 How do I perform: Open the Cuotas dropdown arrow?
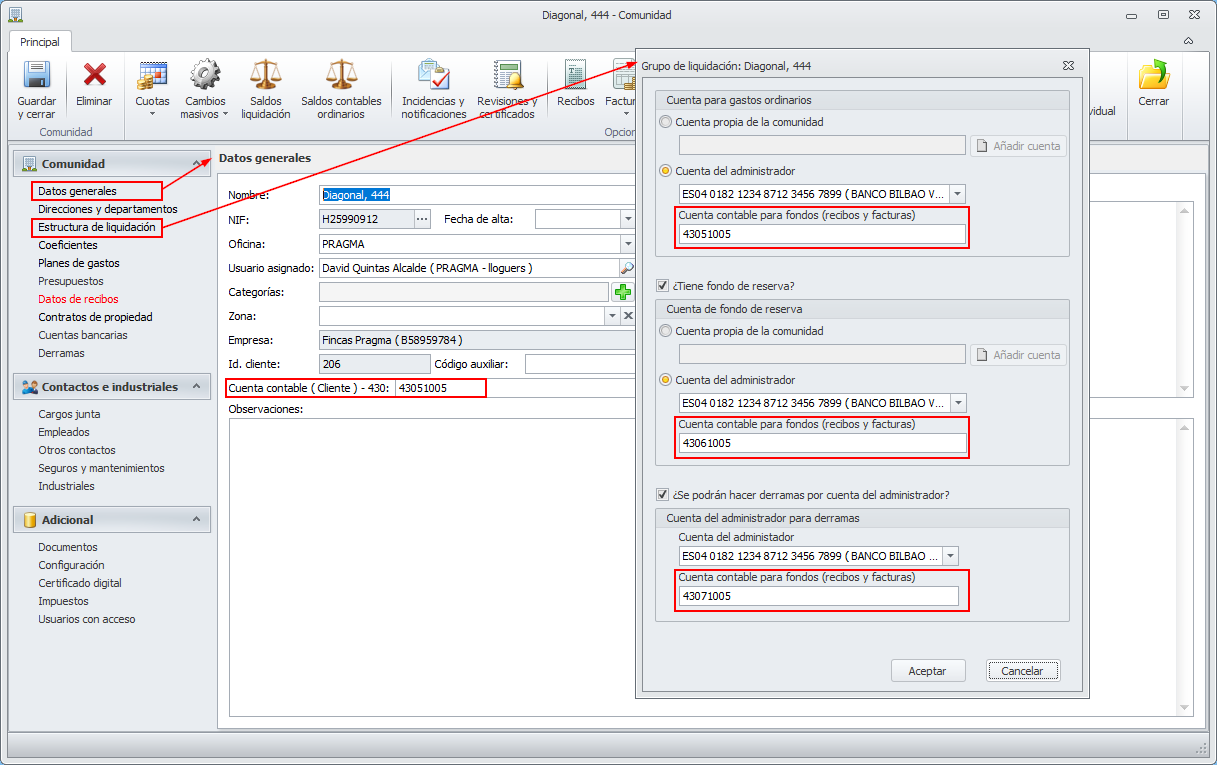pyautogui.click(x=152, y=114)
